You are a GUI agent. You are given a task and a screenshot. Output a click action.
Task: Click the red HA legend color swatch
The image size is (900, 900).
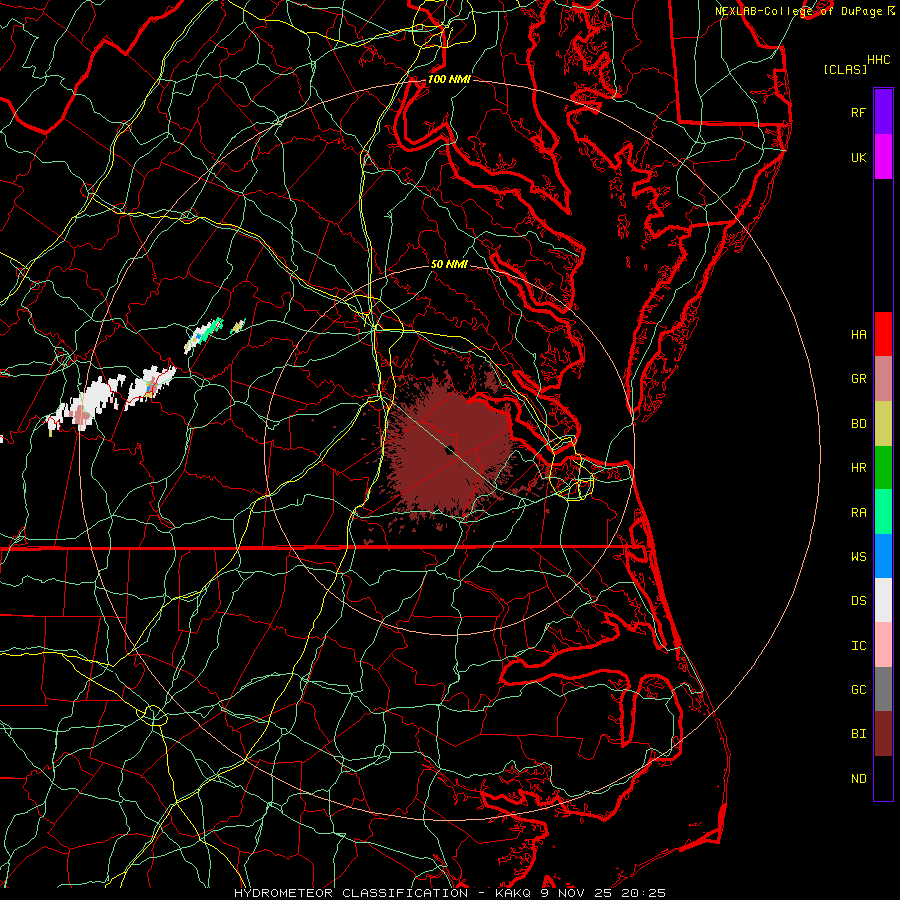click(883, 334)
